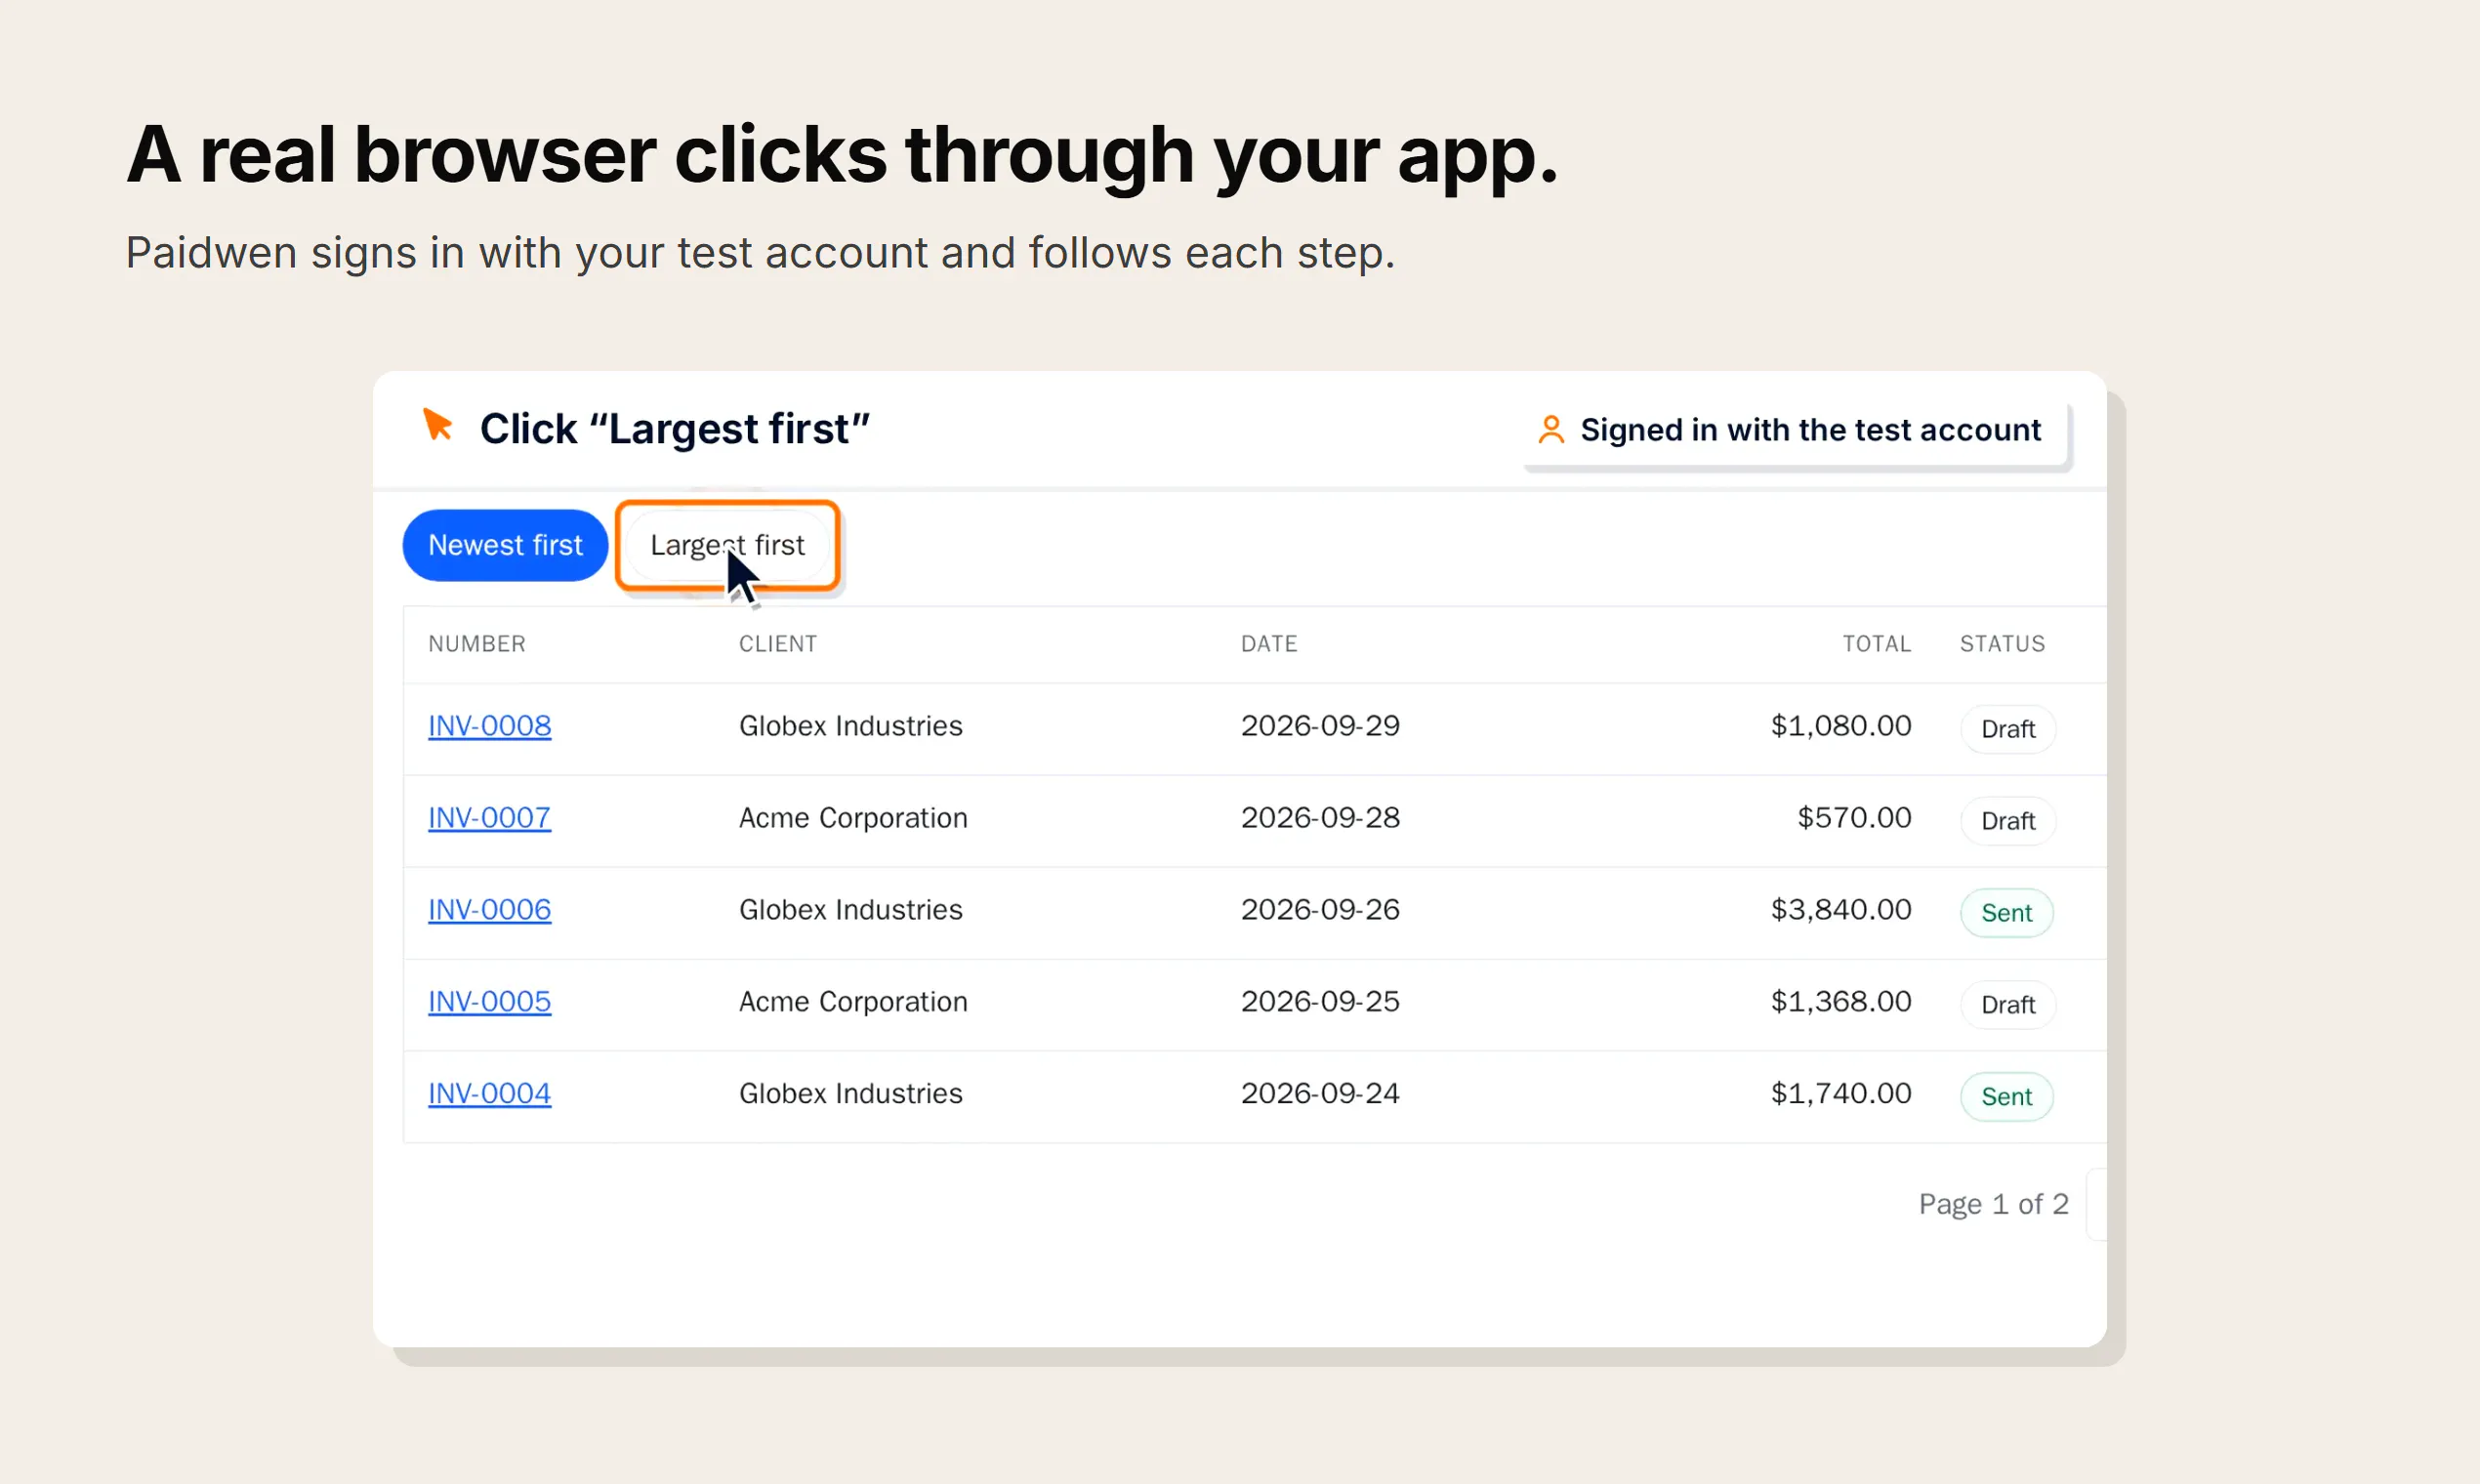Click "Page 1 of 2" pagination text
Image resolution: width=2480 pixels, height=1484 pixels.
(x=1993, y=1204)
